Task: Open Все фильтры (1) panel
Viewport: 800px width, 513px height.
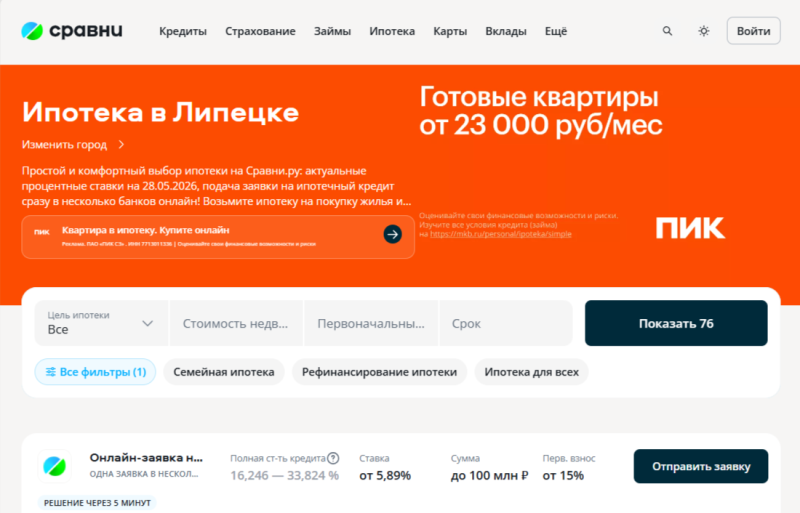Action: point(95,372)
